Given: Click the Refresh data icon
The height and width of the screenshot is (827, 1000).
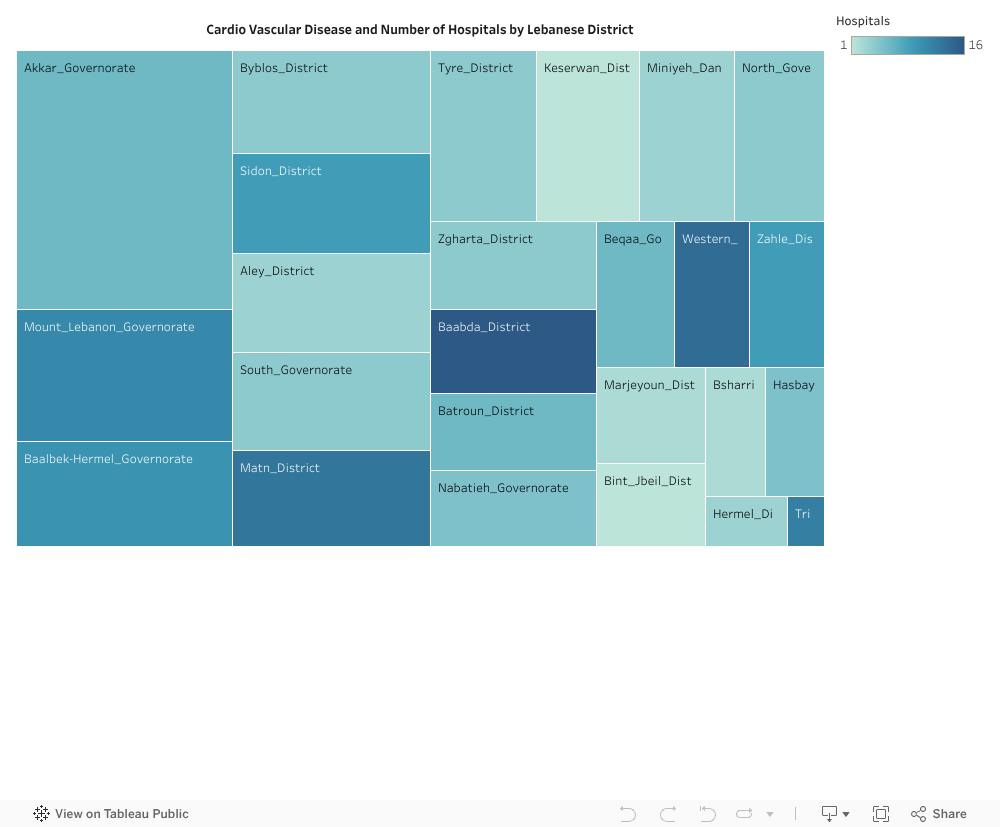Looking at the screenshot, I should click(744, 813).
